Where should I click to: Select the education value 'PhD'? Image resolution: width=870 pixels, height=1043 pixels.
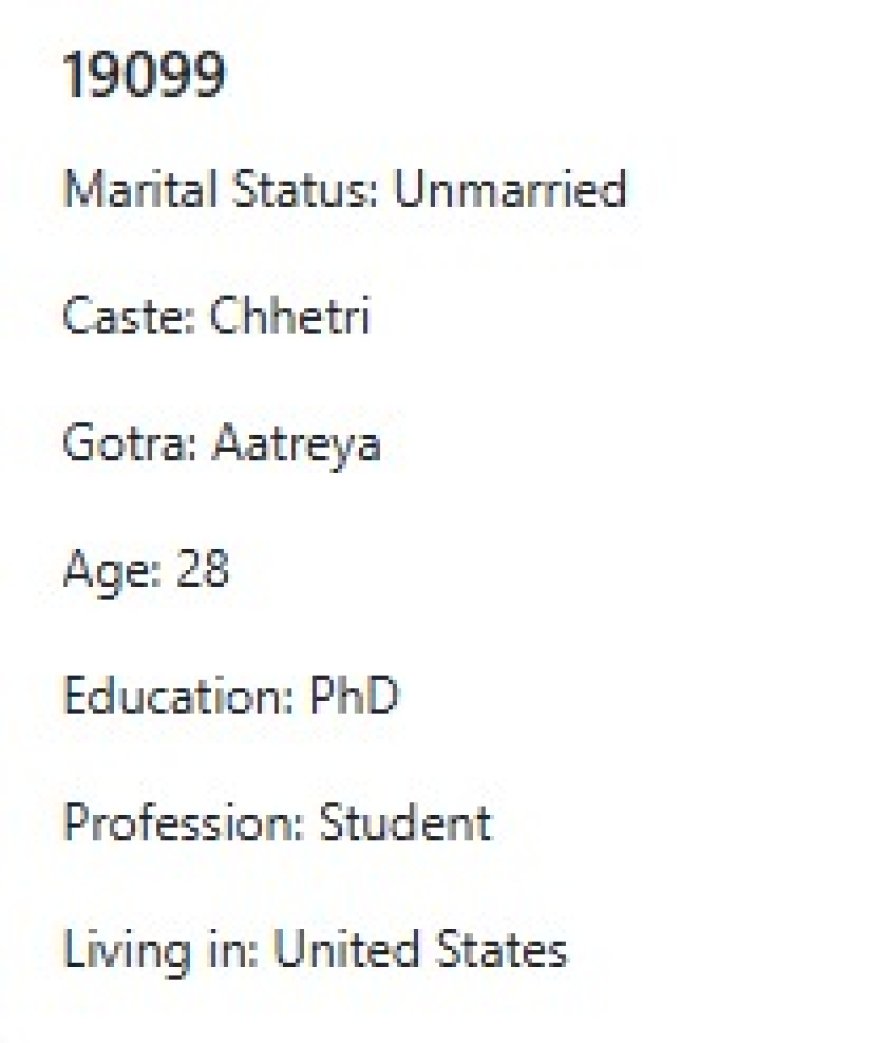point(353,696)
